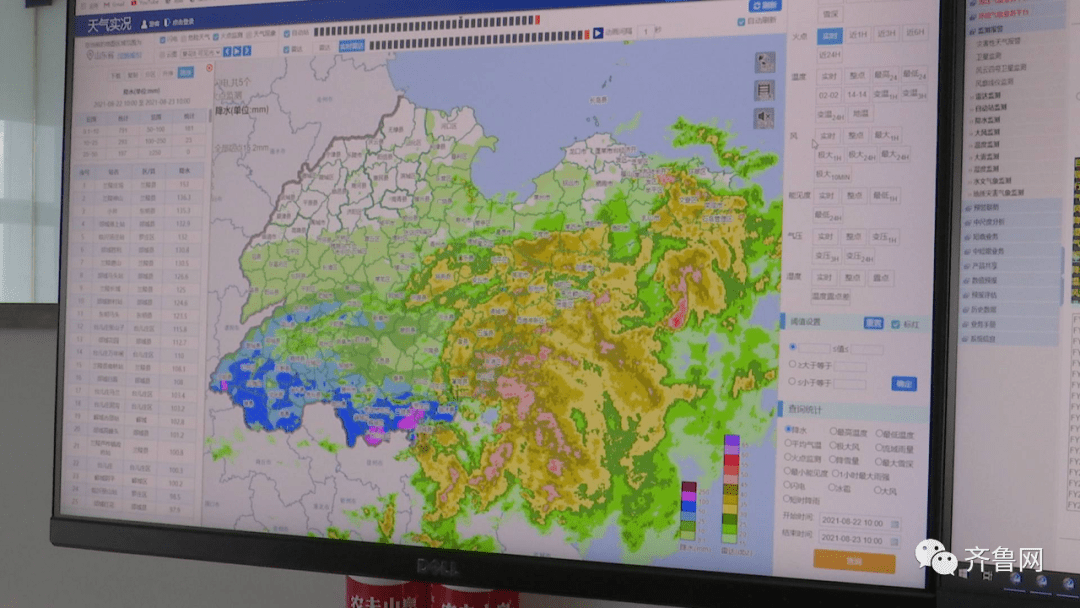
Task: Click the radar timeline progress bar
Action: click(x=479, y=40)
